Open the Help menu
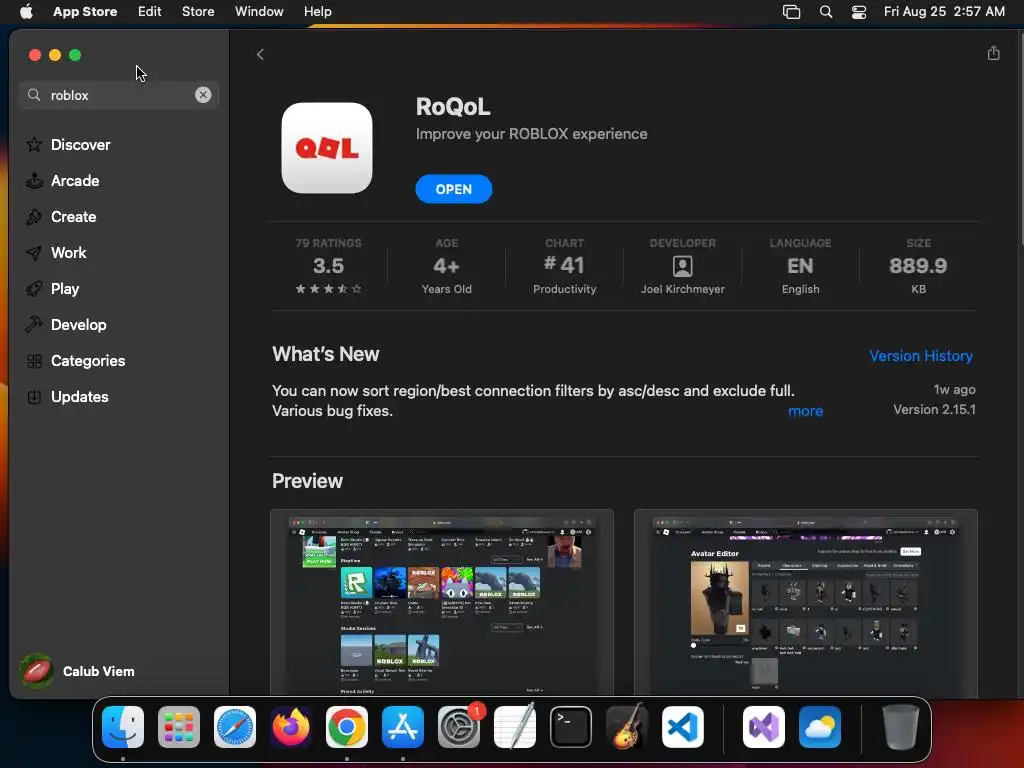Viewport: 1024px width, 768px height. [317, 11]
